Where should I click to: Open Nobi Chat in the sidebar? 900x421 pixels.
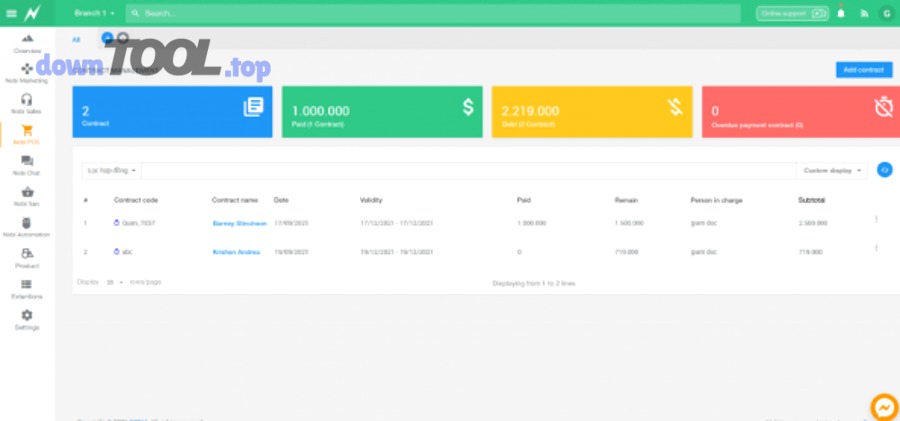pyautogui.click(x=27, y=165)
